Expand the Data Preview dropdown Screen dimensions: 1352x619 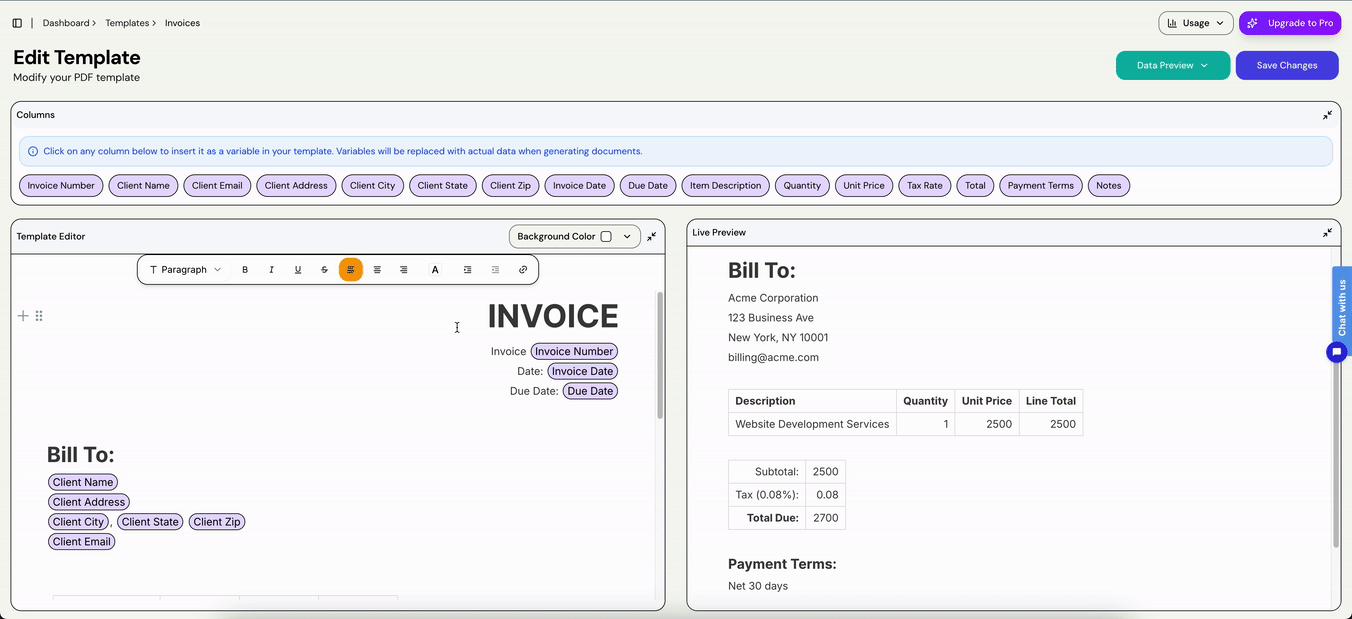(x=1172, y=66)
